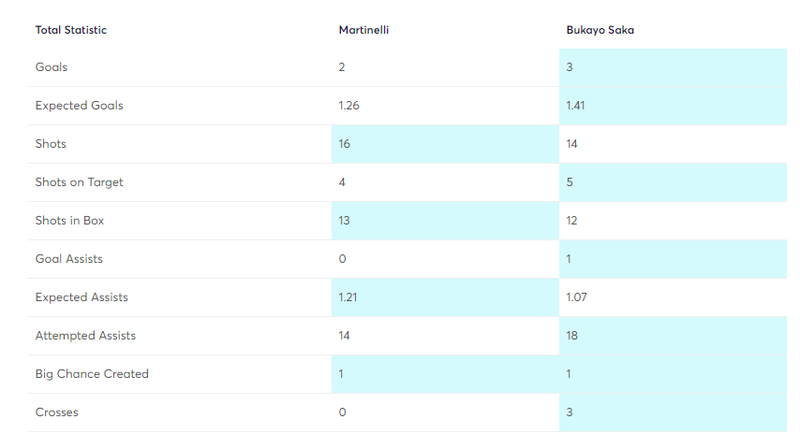The width and height of the screenshot is (800, 434).
Task: Click Martinelli's Shots in Box value 13
Action: coord(344,220)
